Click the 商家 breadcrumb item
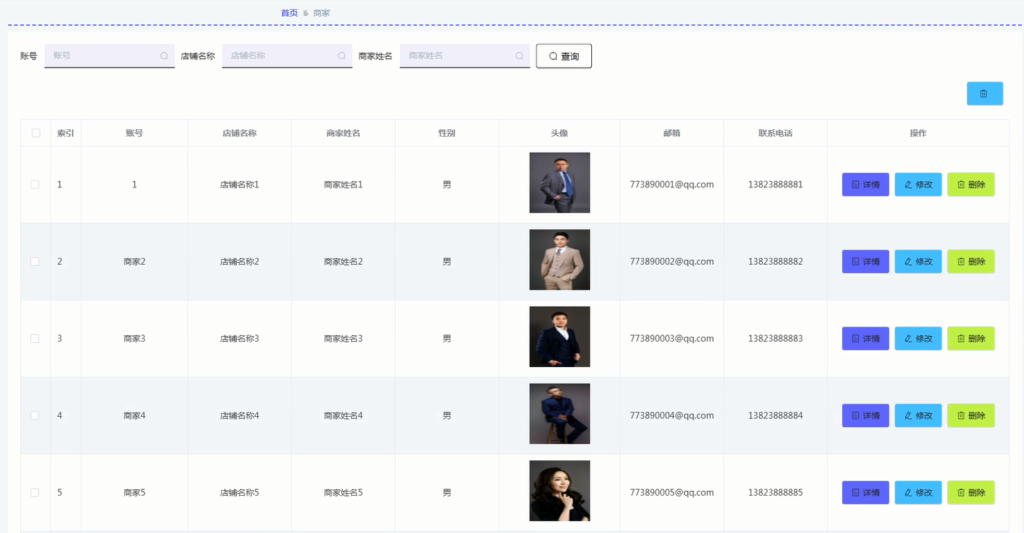1024x533 pixels. tap(322, 13)
